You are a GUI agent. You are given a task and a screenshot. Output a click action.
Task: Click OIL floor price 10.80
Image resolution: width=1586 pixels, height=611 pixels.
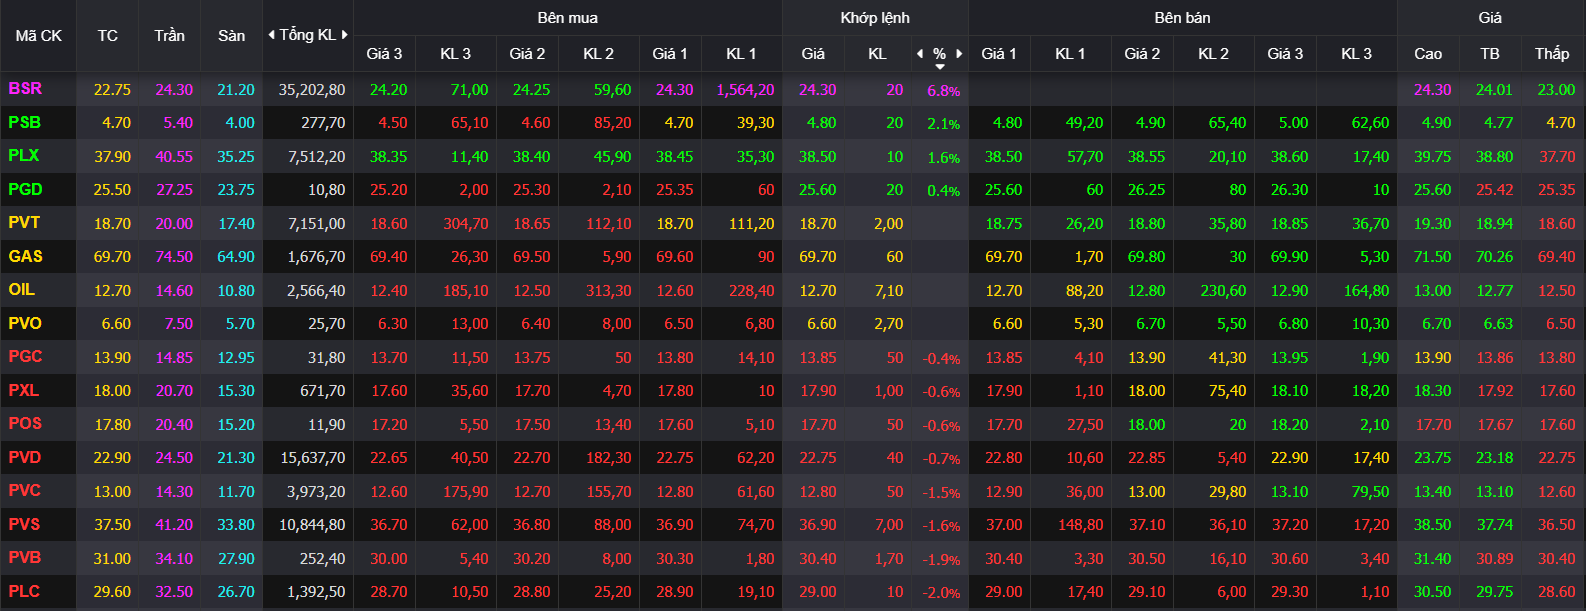pyautogui.click(x=236, y=291)
